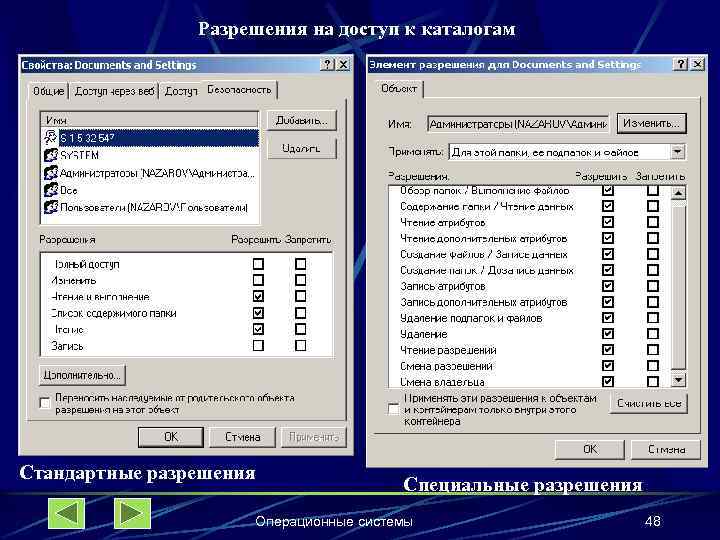Uncheck Allow for Запись атрибутов
Screen dimensions: 720x540
pyautogui.click(x=608, y=286)
